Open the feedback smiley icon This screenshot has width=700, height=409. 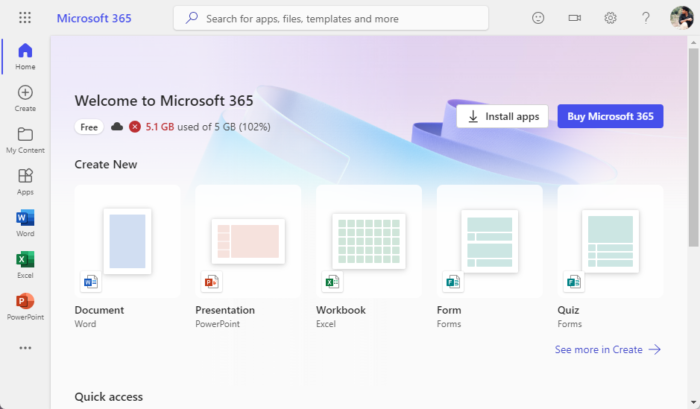tap(538, 18)
